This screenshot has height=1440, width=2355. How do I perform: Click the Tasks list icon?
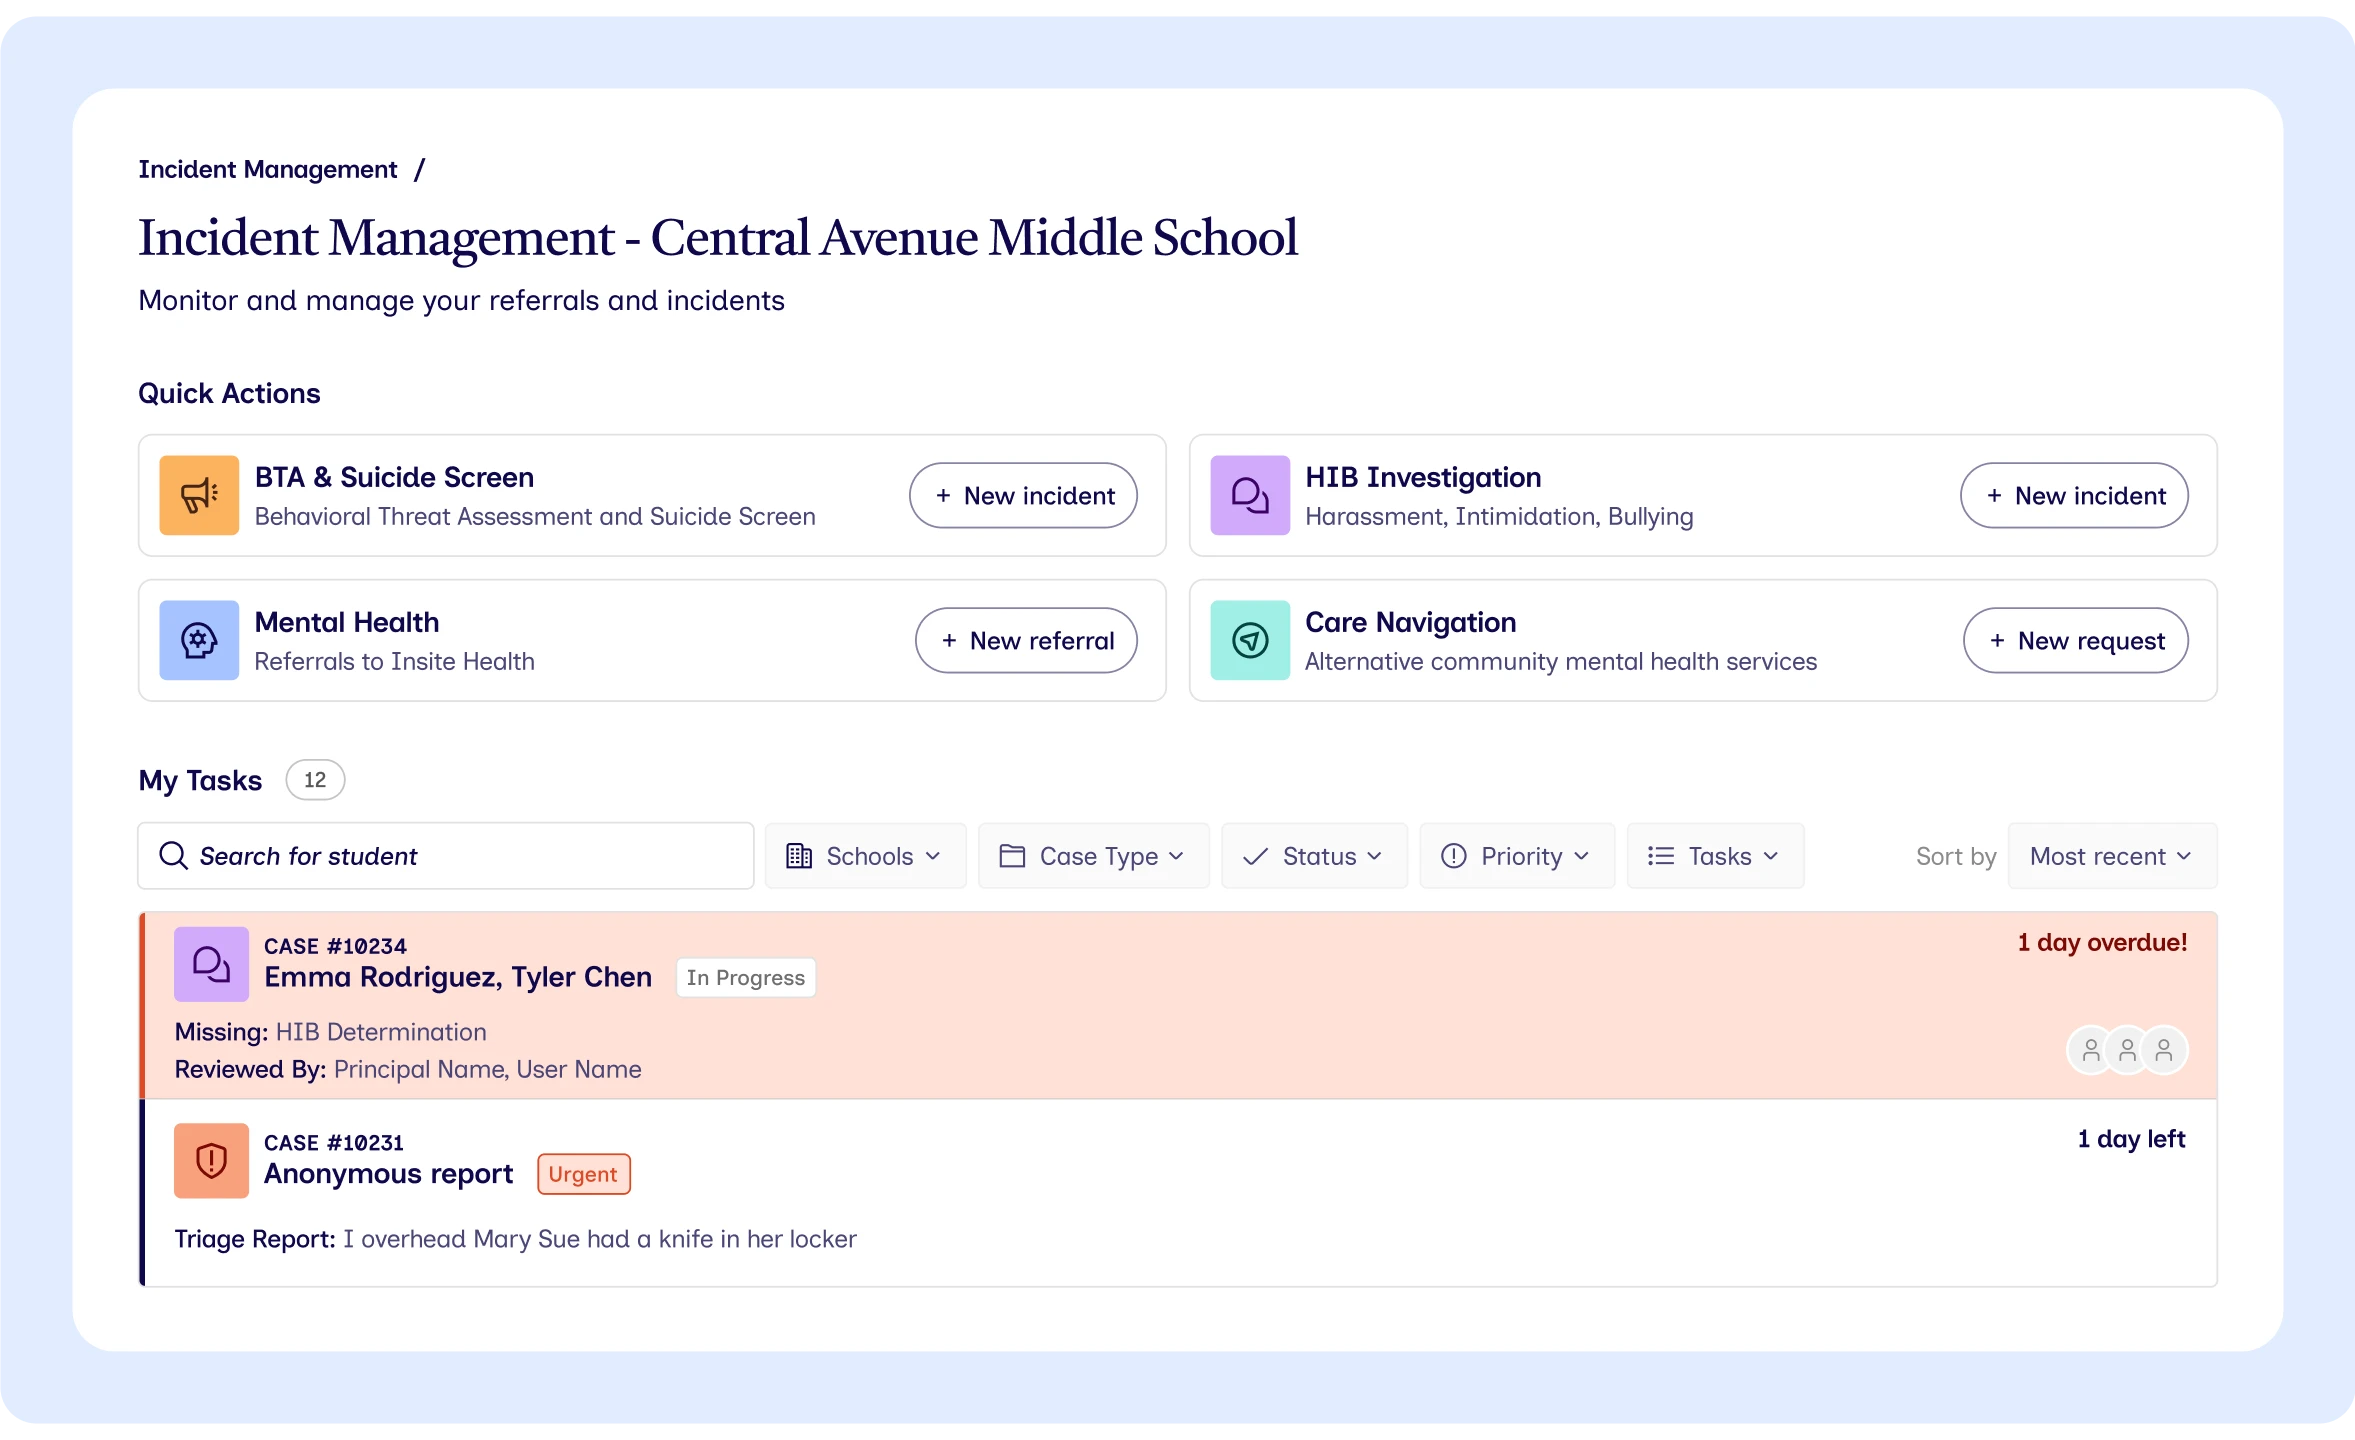tap(1661, 856)
